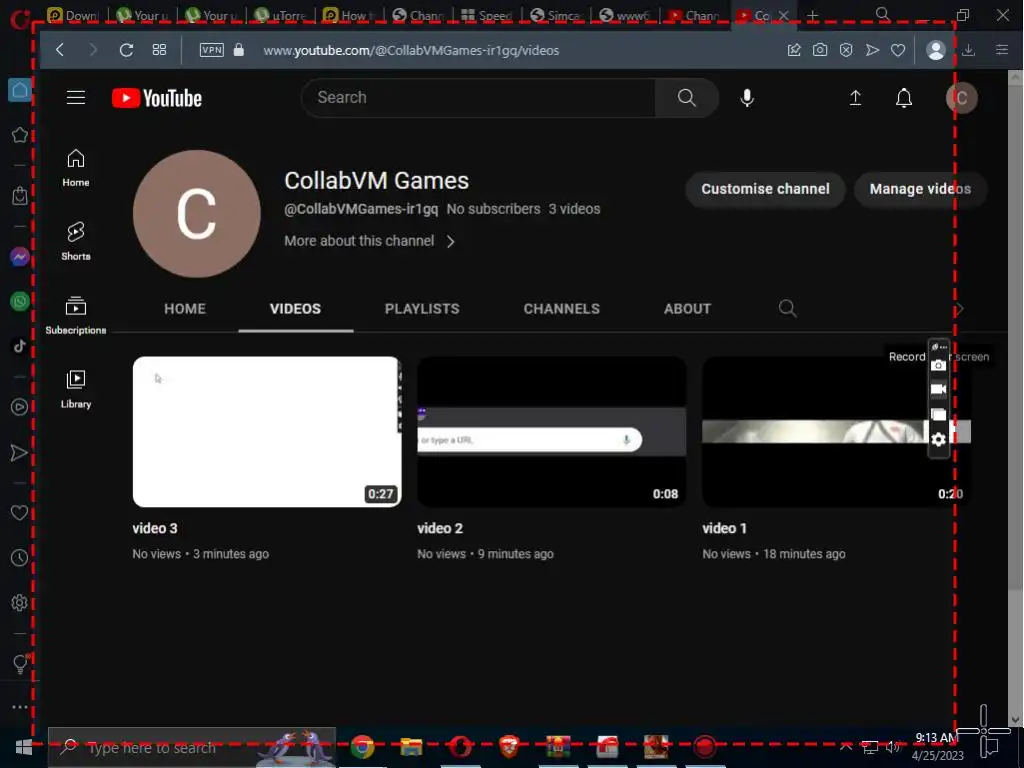Screen dimensions: 1024x768
Task: Open Subscriptions in the sidebar
Action: pos(76,315)
